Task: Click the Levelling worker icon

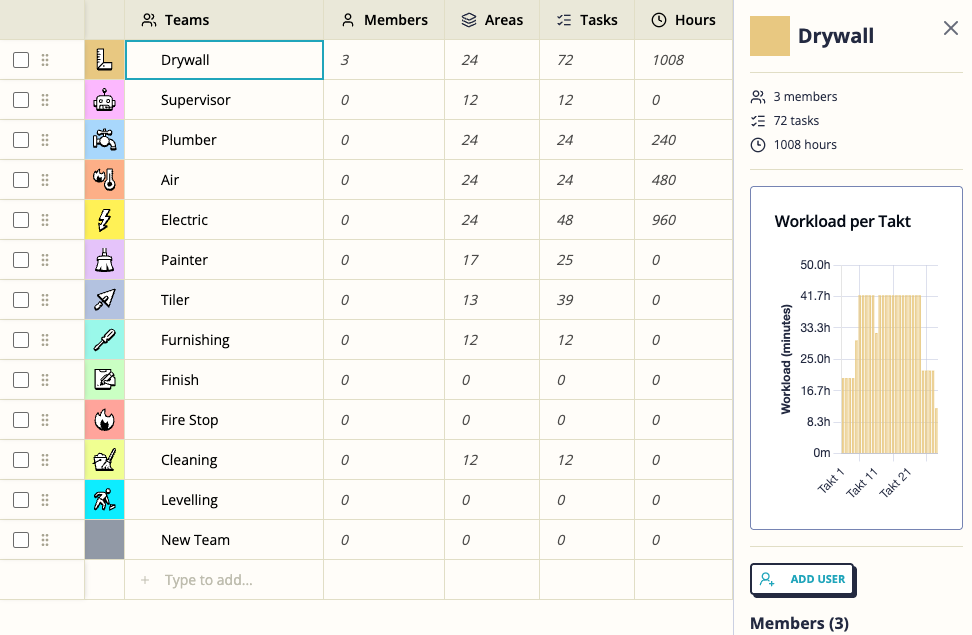Action: tap(104, 500)
